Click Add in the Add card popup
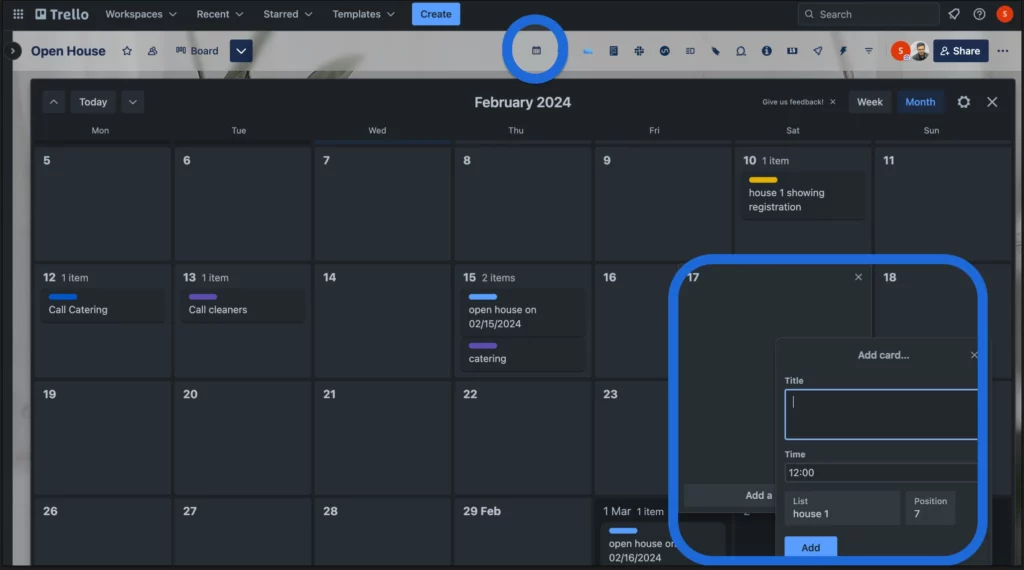The height and width of the screenshot is (570, 1024). pyautogui.click(x=810, y=547)
